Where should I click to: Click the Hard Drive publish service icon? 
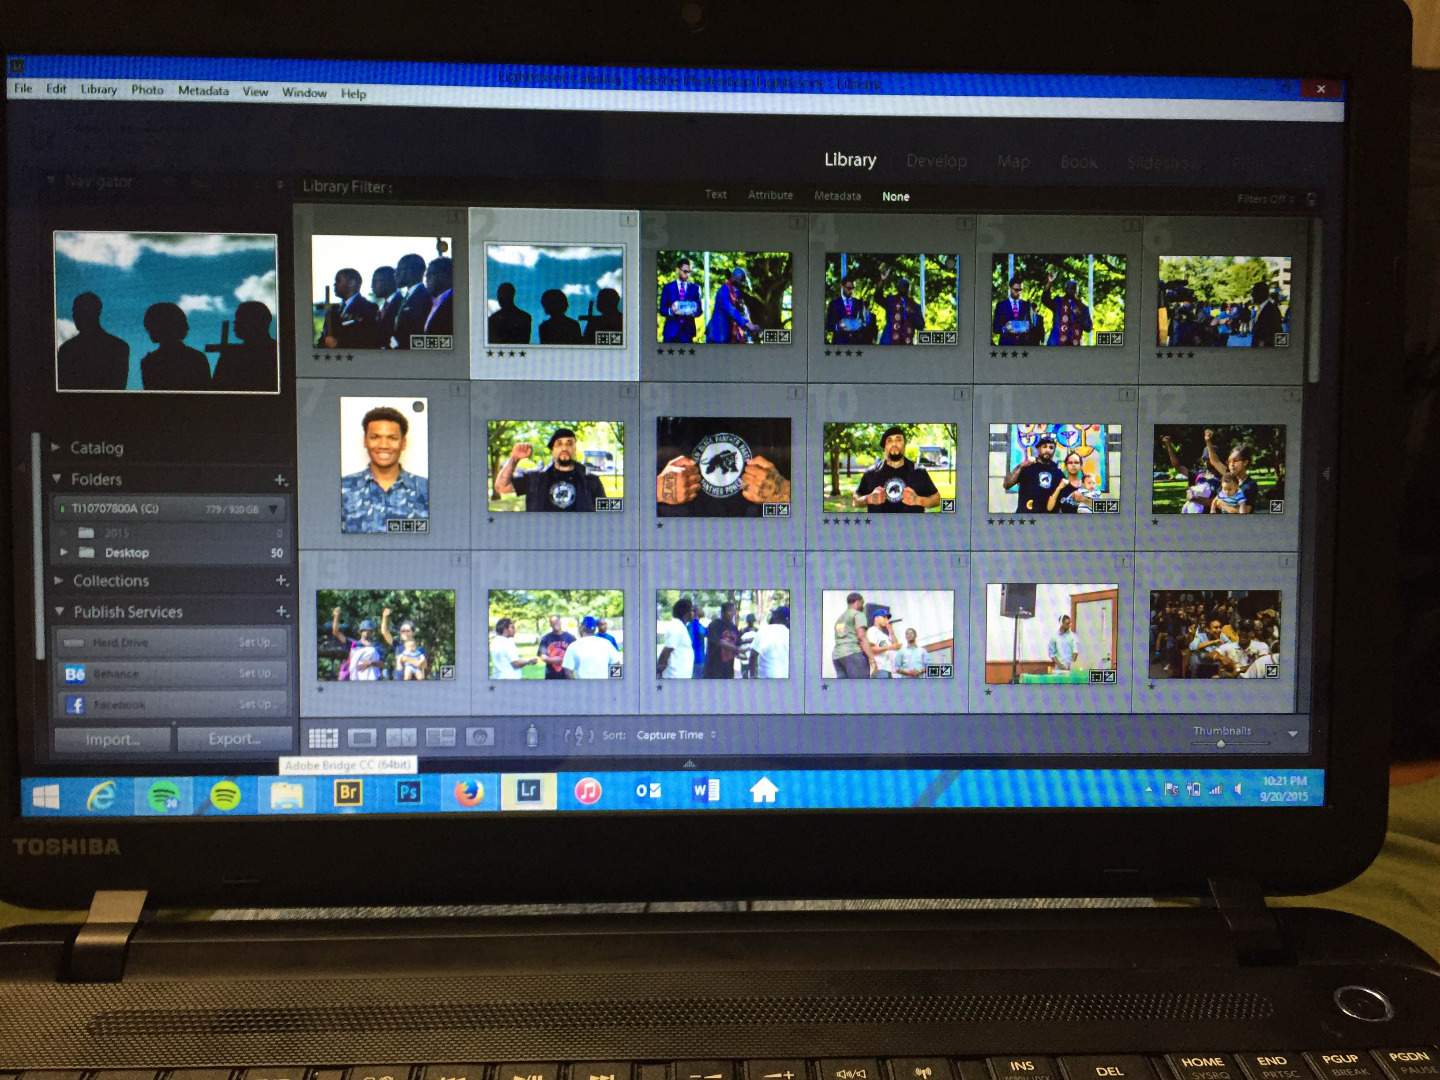[x=75, y=643]
